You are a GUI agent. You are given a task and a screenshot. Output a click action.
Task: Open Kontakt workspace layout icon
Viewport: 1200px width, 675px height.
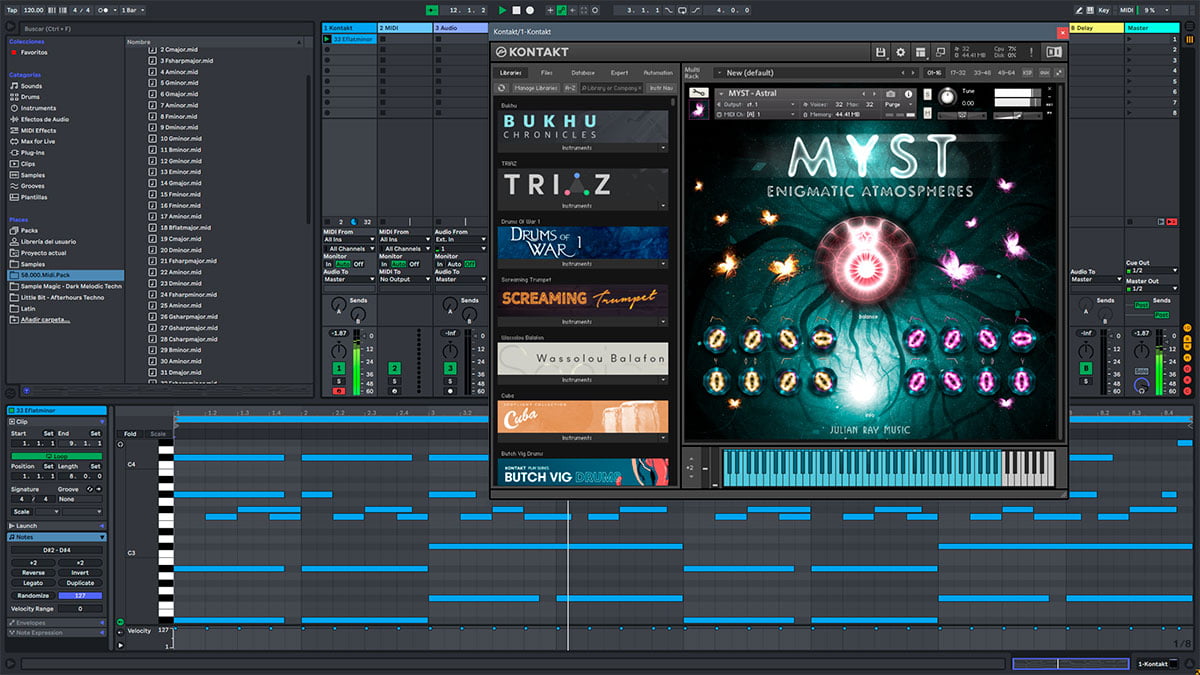(920, 52)
